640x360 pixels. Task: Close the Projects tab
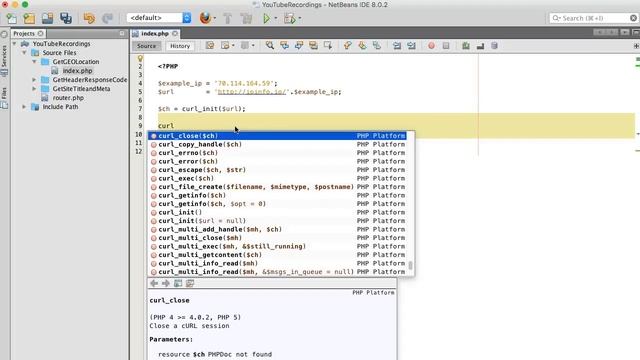click(40, 33)
